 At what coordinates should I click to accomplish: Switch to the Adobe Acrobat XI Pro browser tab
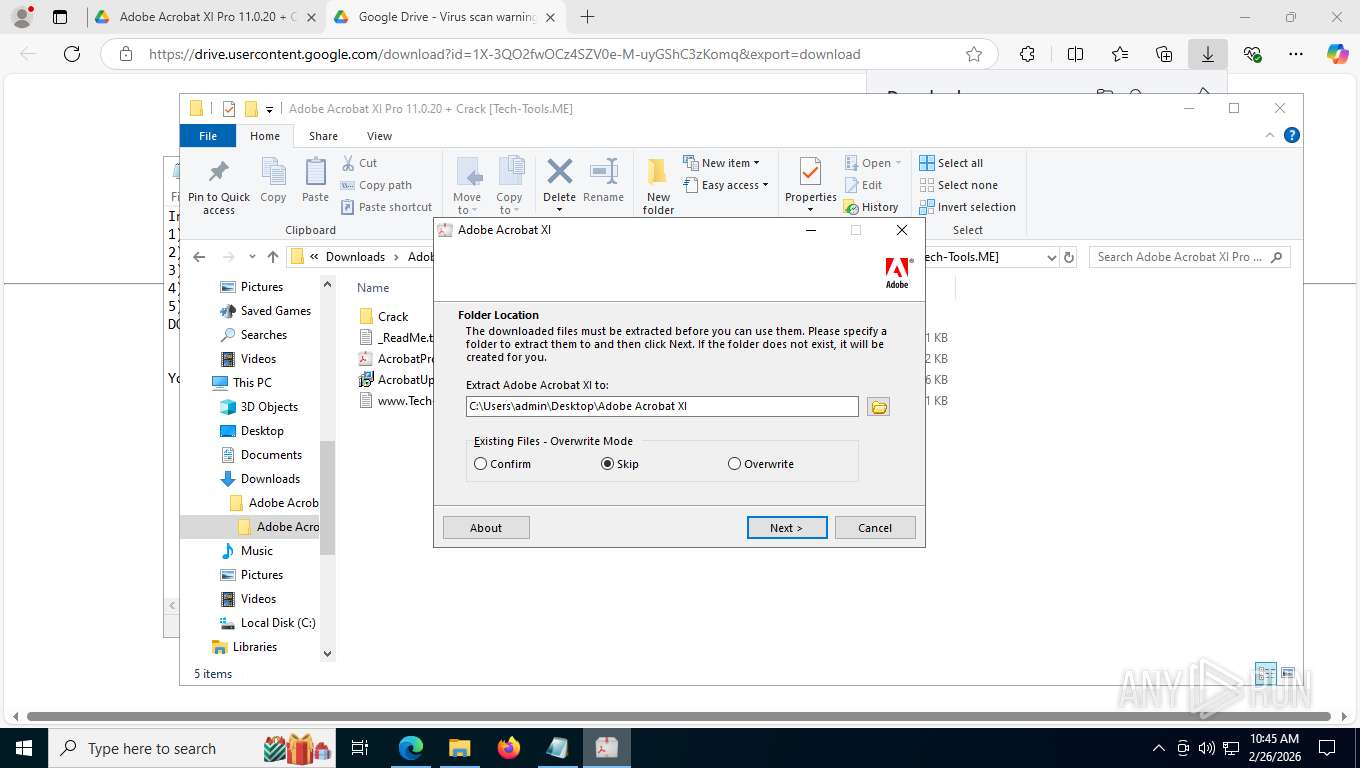(x=205, y=17)
